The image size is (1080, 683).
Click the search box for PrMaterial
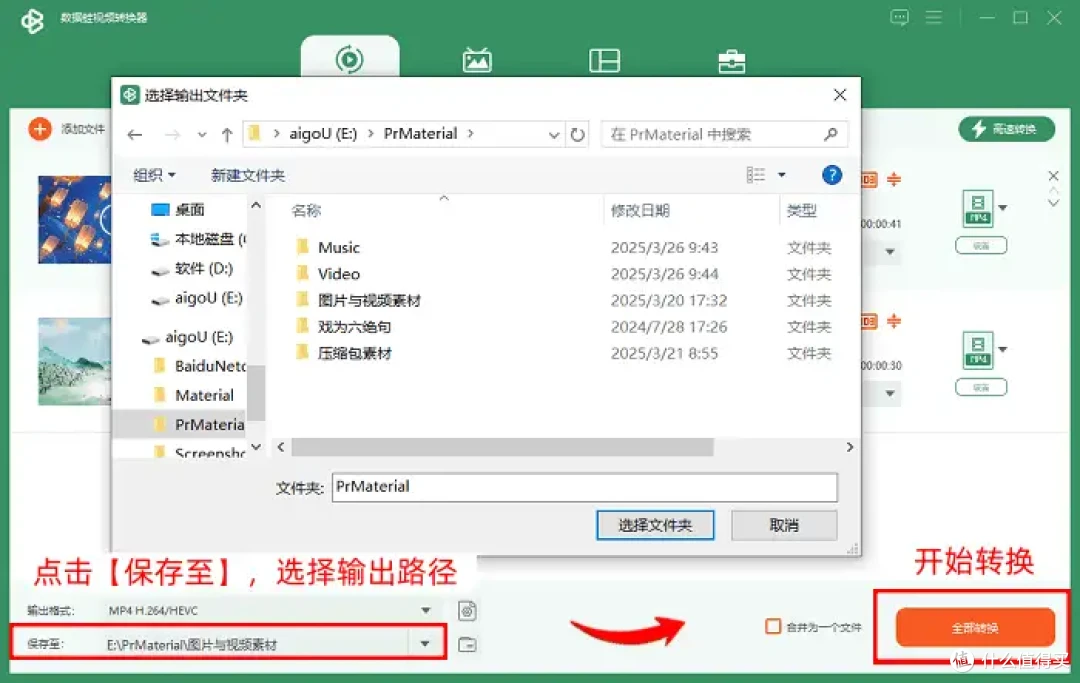coord(724,134)
